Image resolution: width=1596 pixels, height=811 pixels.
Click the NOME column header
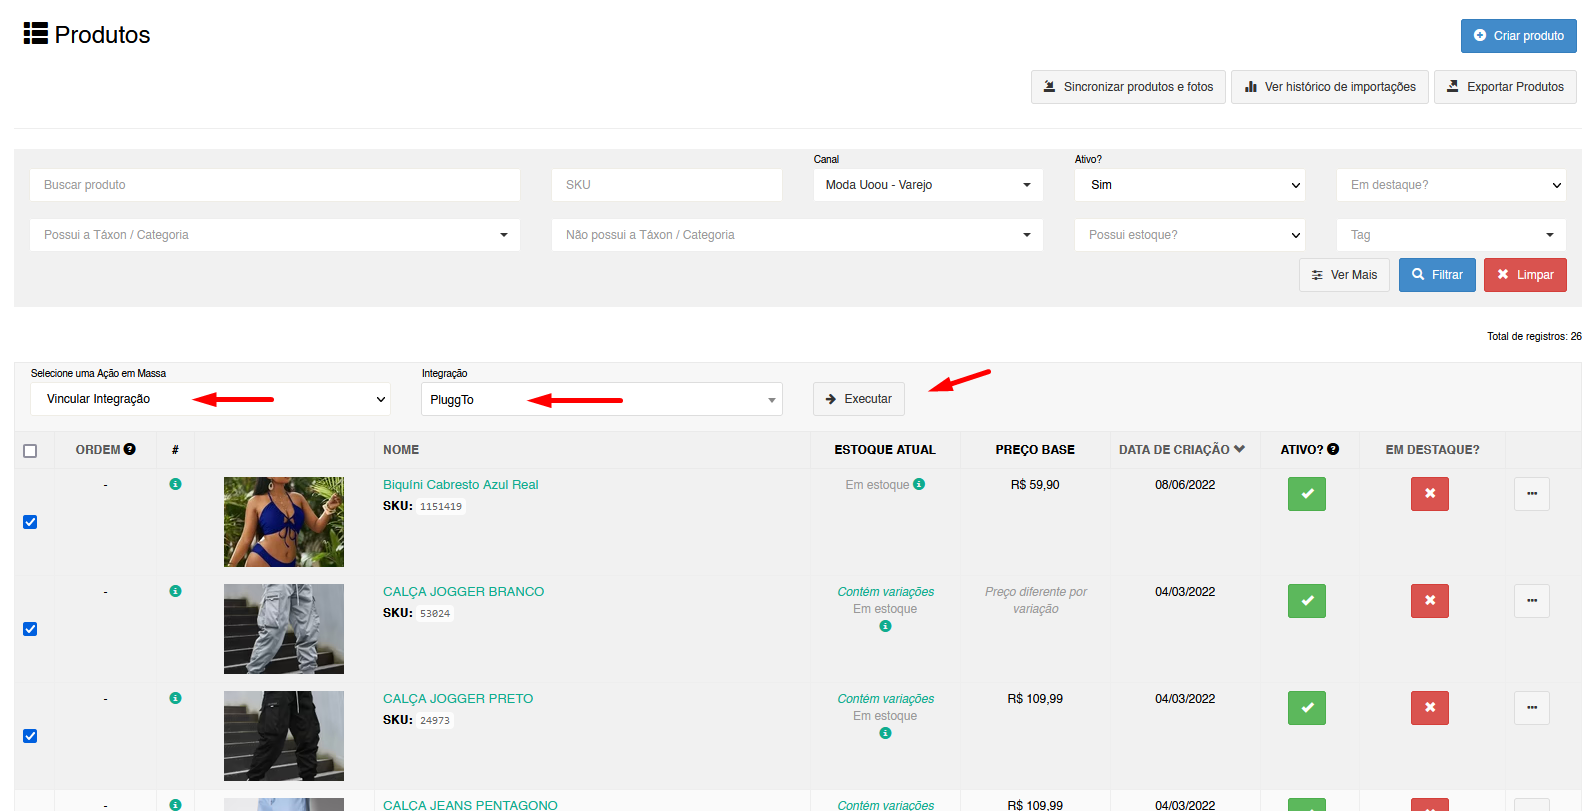click(401, 450)
